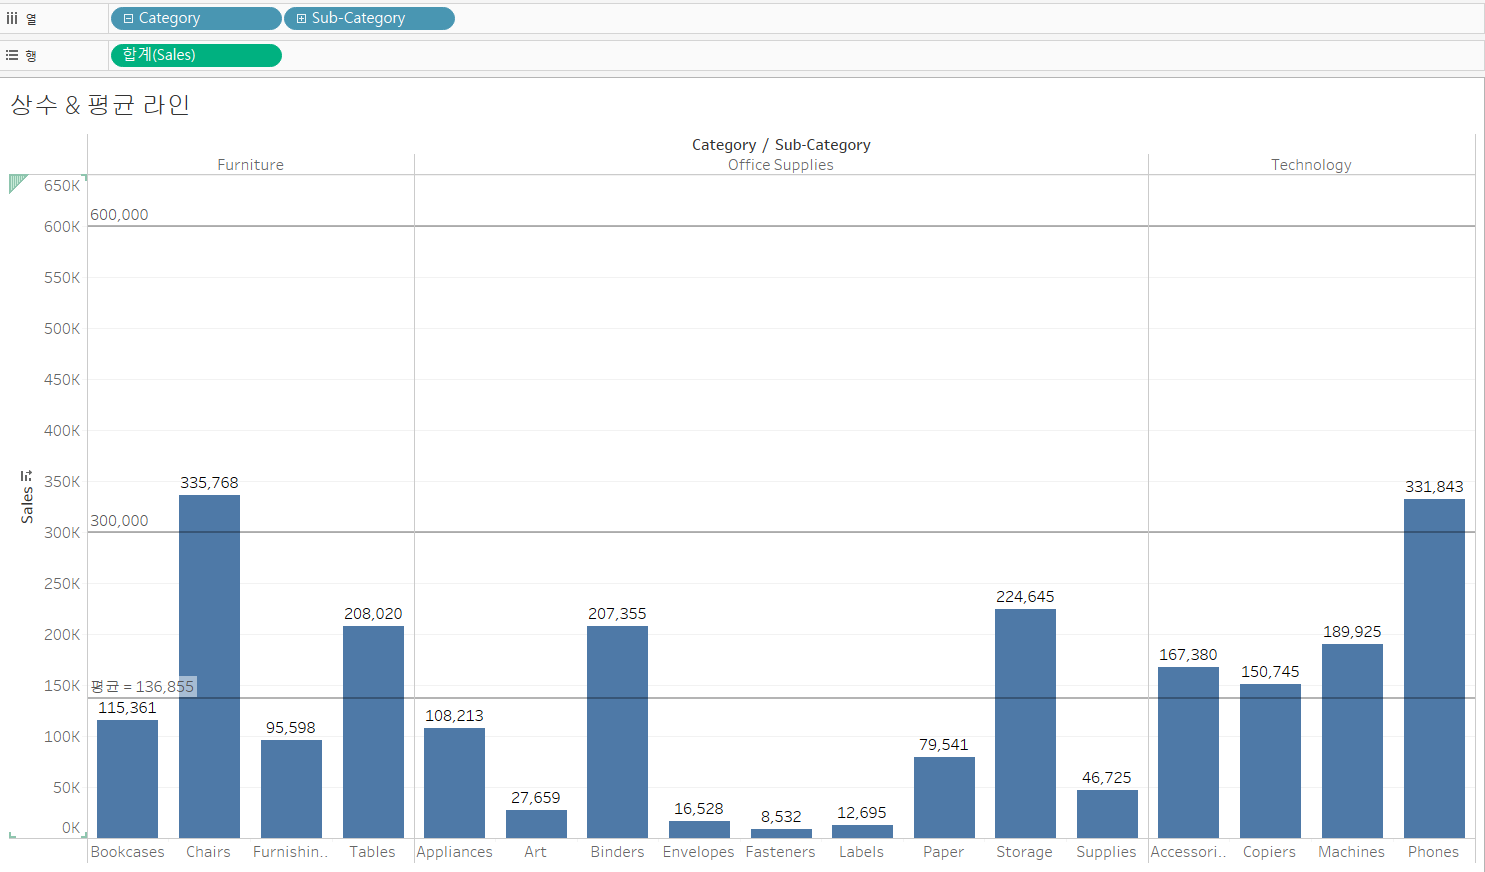Click the Category / Sub-Category header label
1485x872 pixels.
click(x=781, y=145)
